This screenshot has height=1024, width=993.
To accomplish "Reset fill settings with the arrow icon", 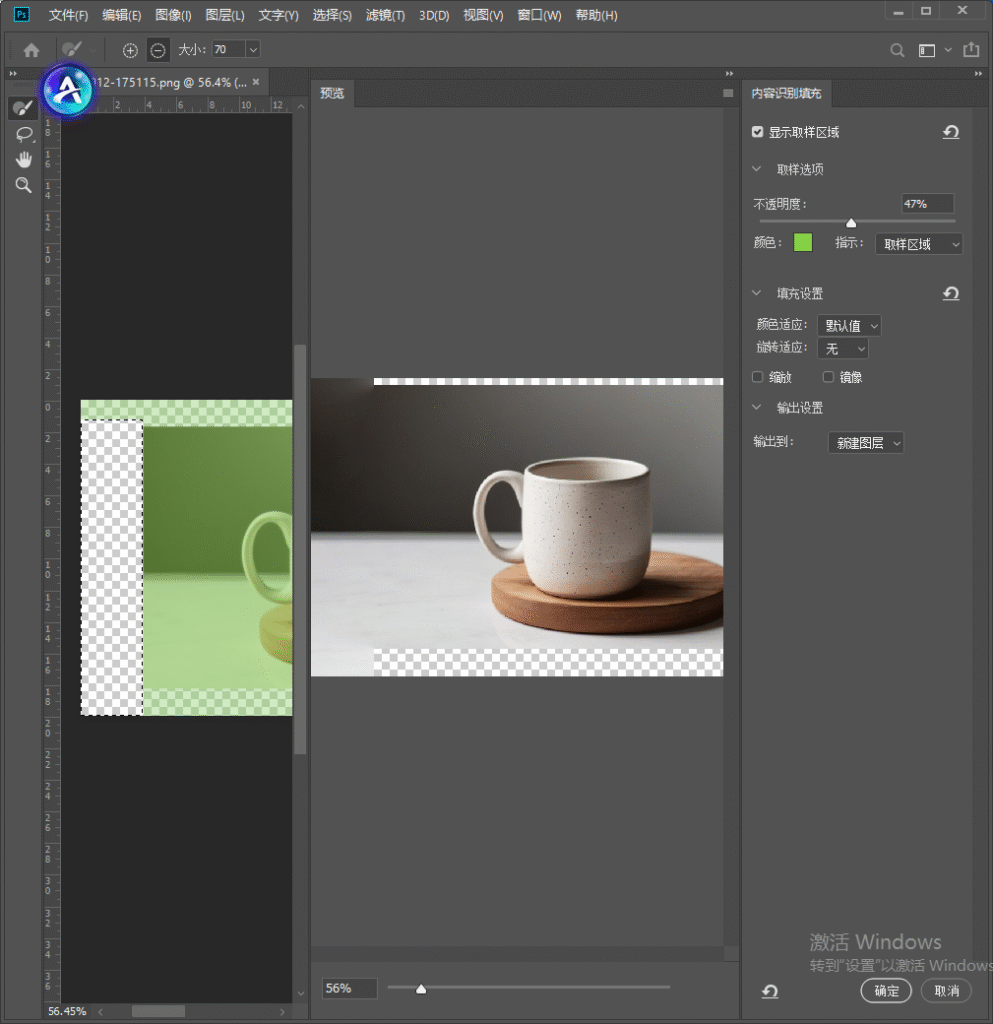I will click(951, 294).
